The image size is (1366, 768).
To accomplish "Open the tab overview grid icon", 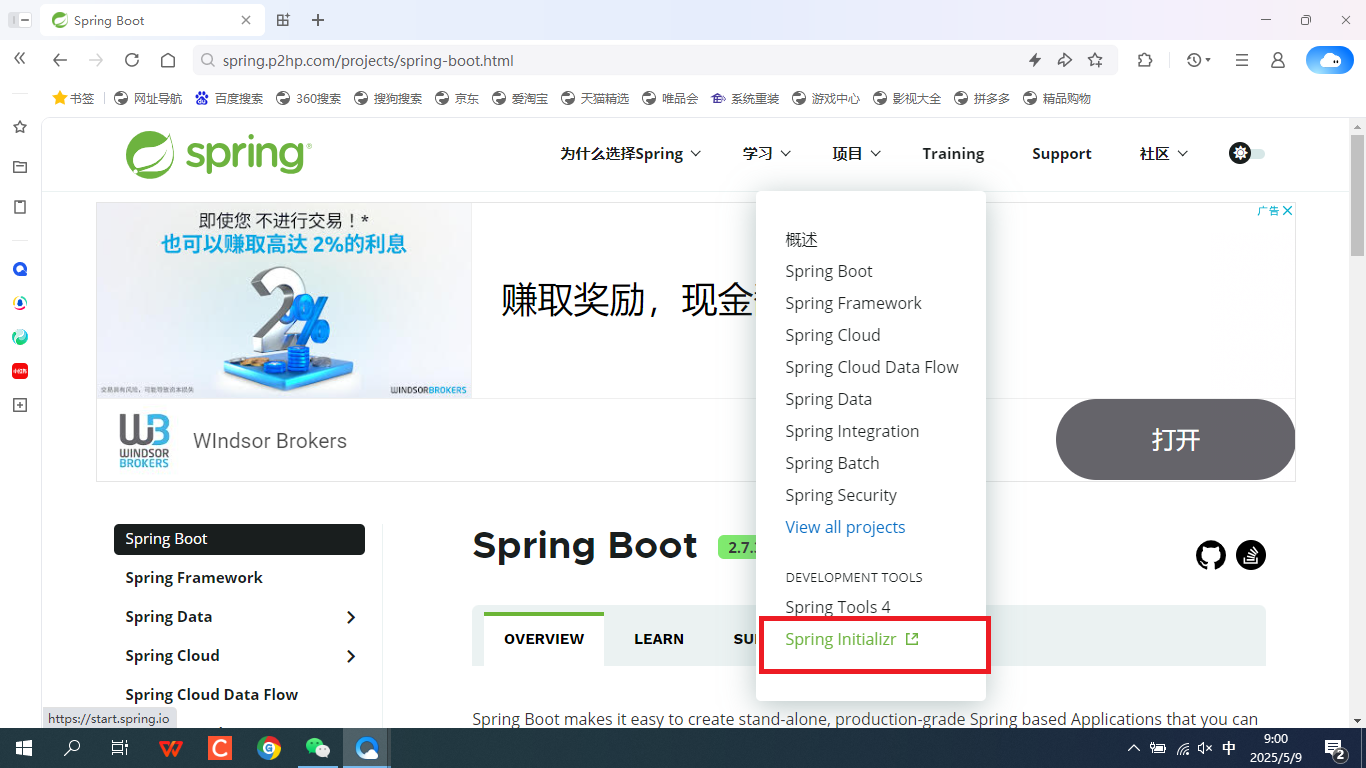I will (x=283, y=20).
